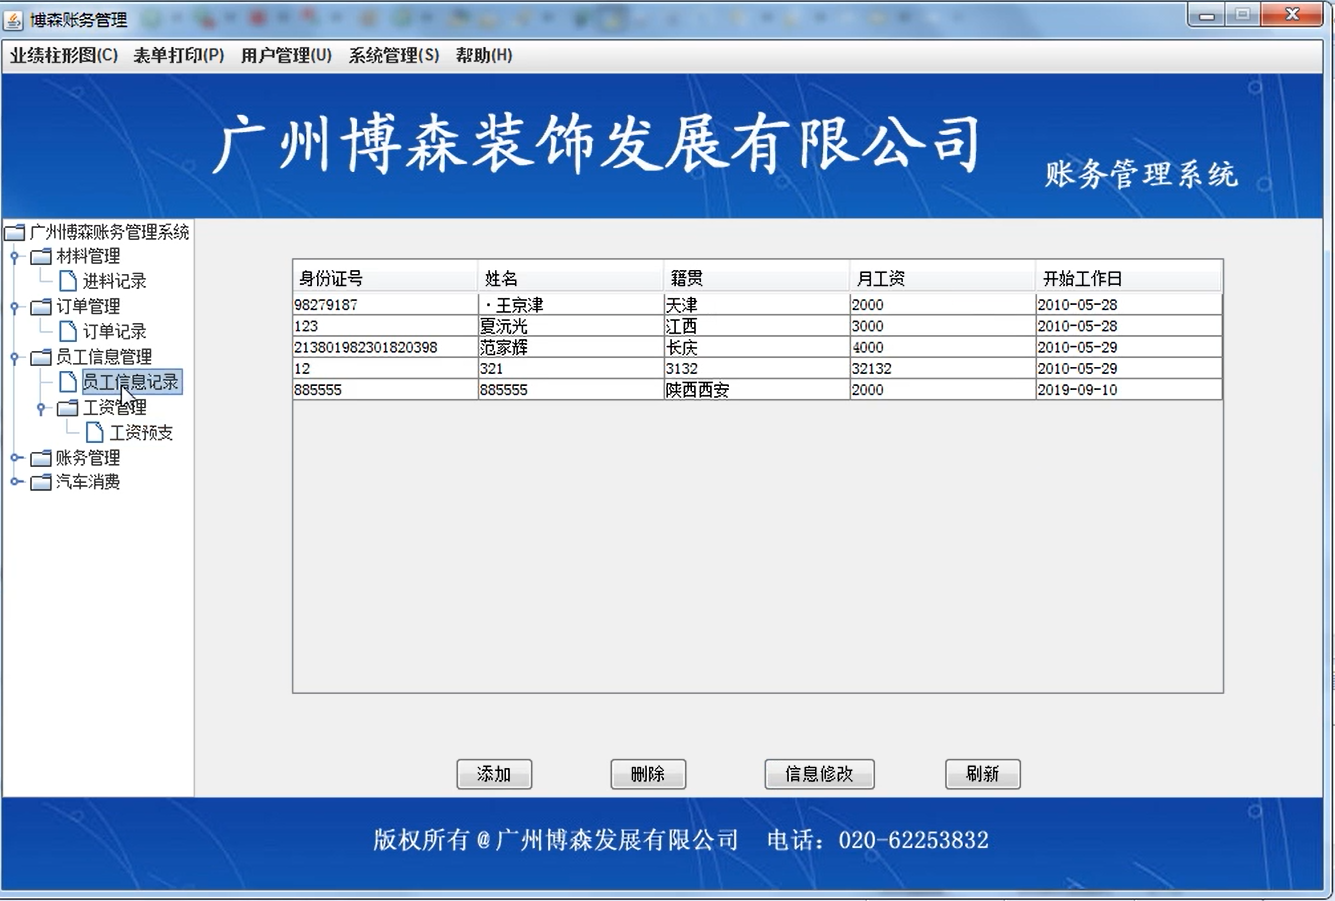
Task: Expand the 汽车消费 tree node handle
Action: tap(15, 482)
